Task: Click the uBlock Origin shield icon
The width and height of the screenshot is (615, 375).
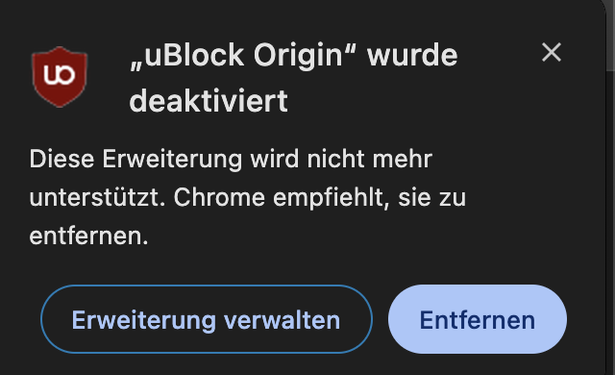Action: click(x=60, y=77)
